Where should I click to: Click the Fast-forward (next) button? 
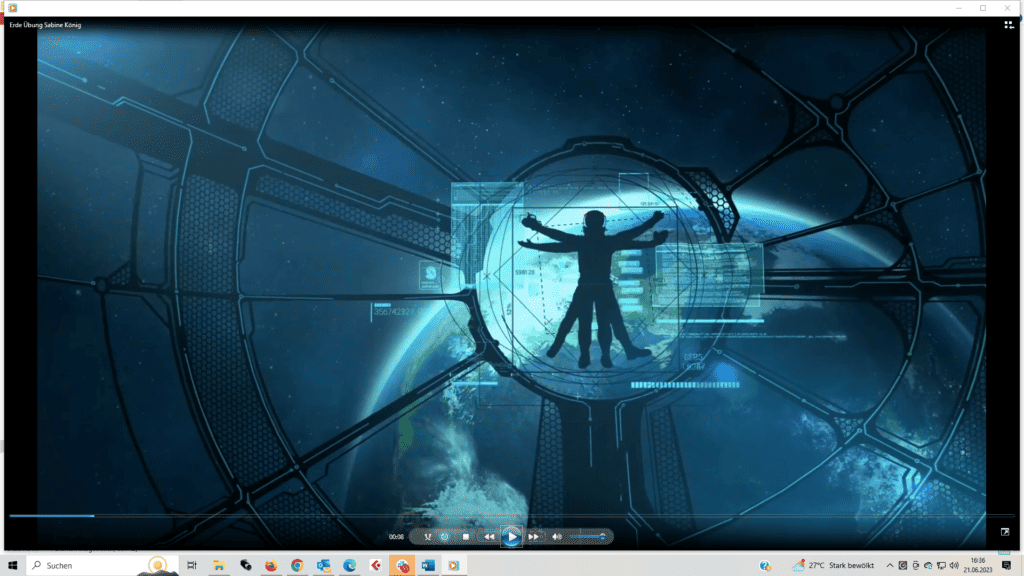click(x=534, y=537)
